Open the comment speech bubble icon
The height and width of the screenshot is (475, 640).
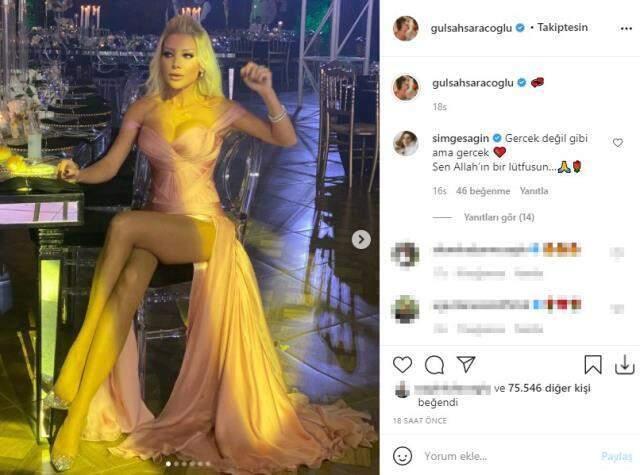coord(434,364)
